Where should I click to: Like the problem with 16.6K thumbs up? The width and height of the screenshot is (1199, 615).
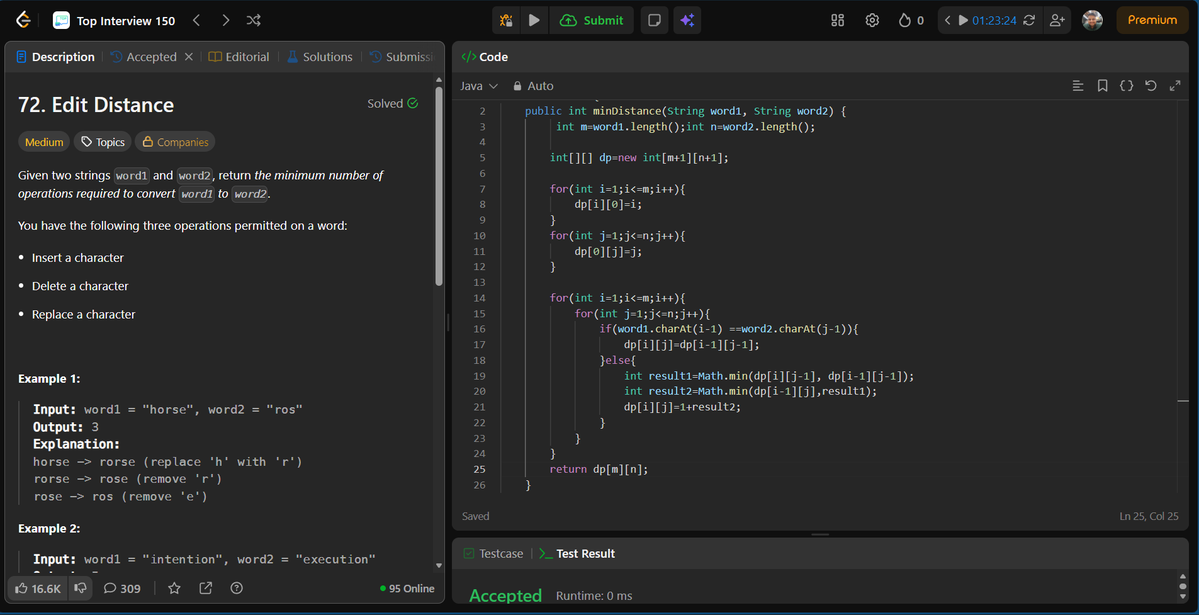[37, 588]
